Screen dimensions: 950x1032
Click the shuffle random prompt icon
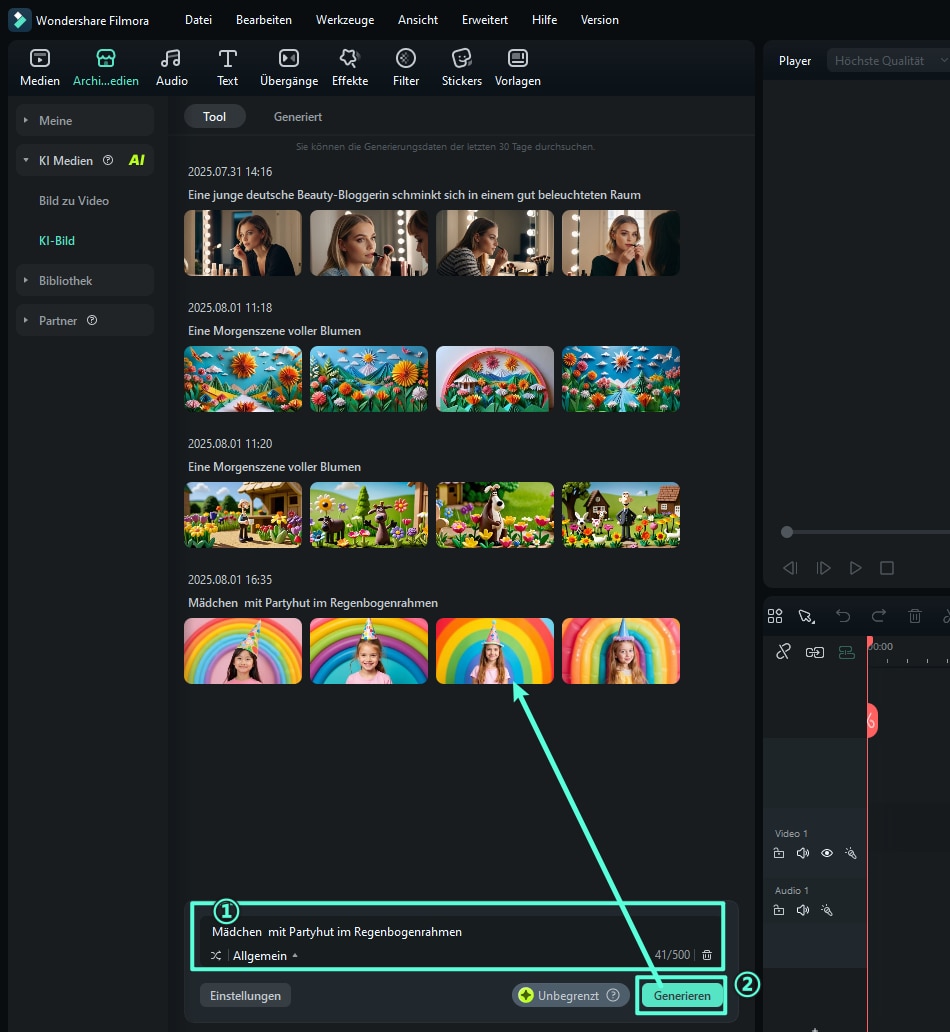click(216, 955)
